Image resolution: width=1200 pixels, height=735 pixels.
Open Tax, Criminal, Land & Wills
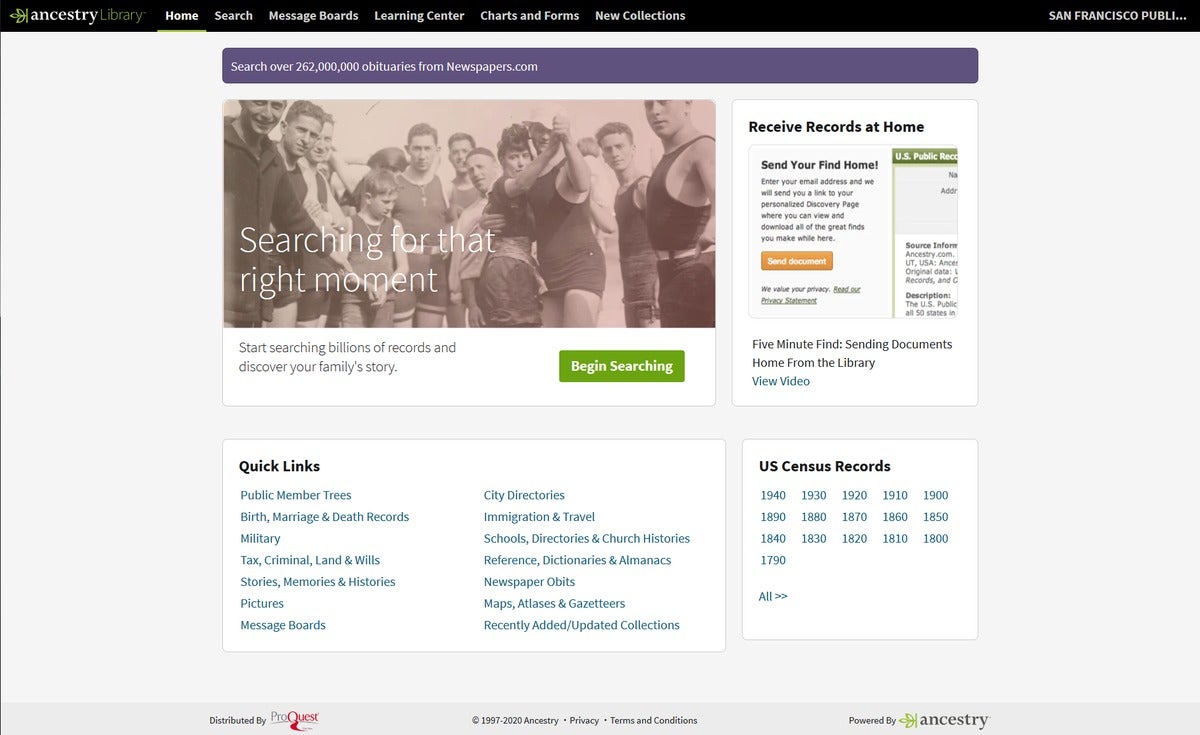tap(310, 560)
